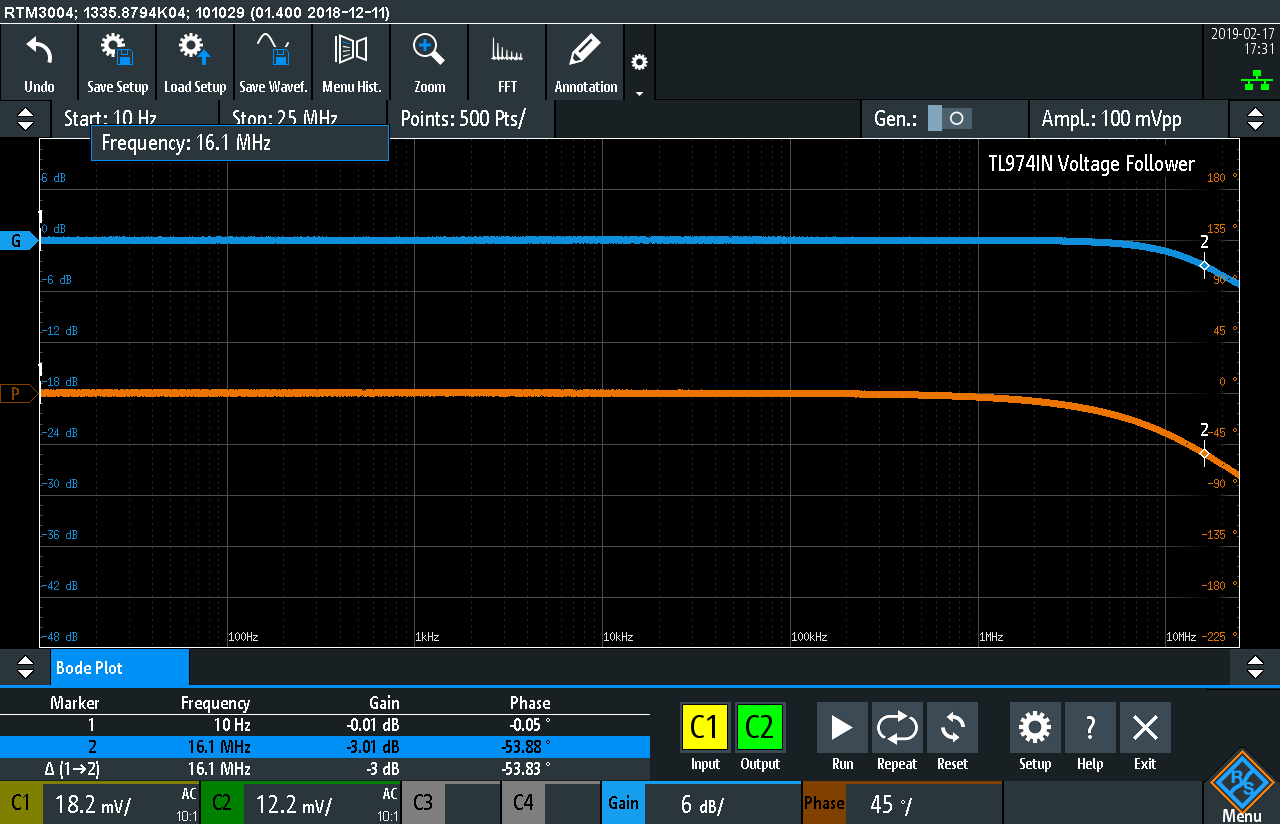Click the Frequency 16.1 MHz input field
The width and height of the screenshot is (1280, 824).
tap(239, 143)
